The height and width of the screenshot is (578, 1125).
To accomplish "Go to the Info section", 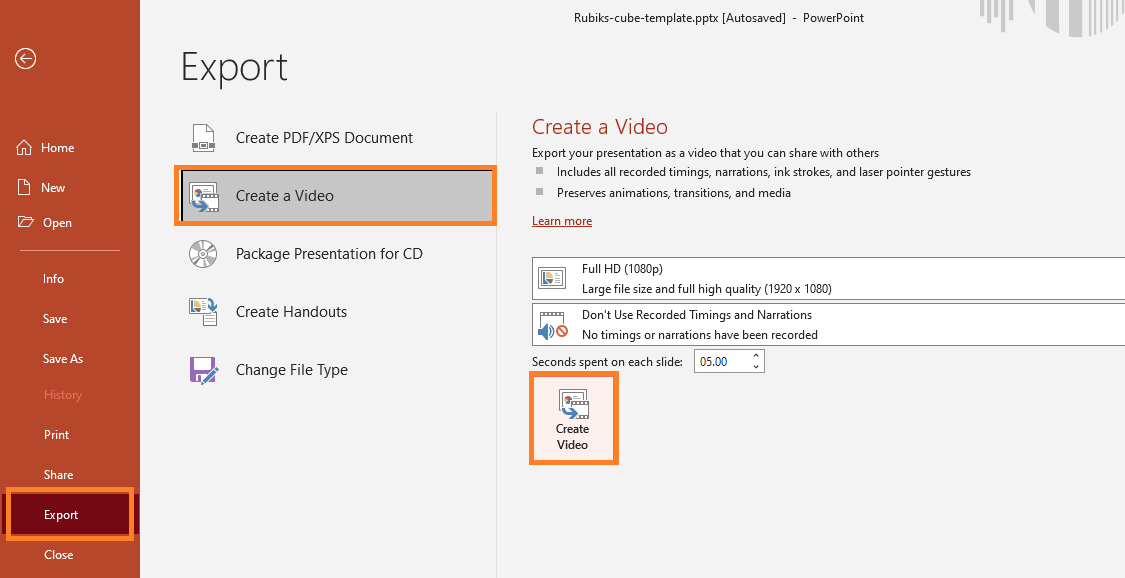I will [x=53, y=278].
